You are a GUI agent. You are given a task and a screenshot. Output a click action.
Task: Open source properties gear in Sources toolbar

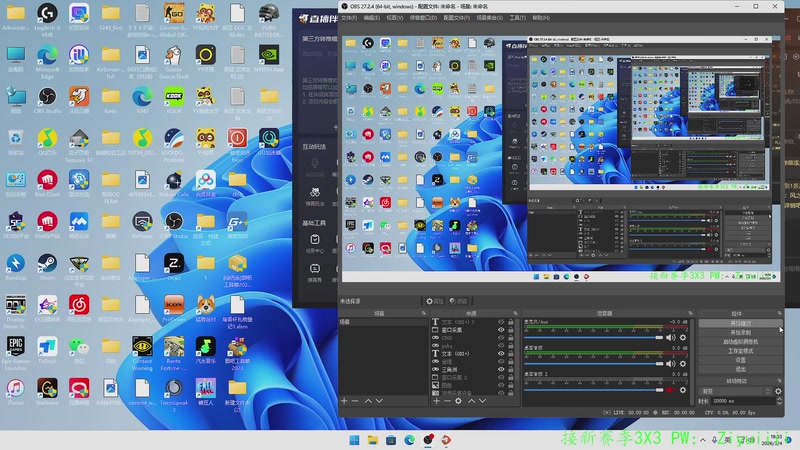coord(458,401)
